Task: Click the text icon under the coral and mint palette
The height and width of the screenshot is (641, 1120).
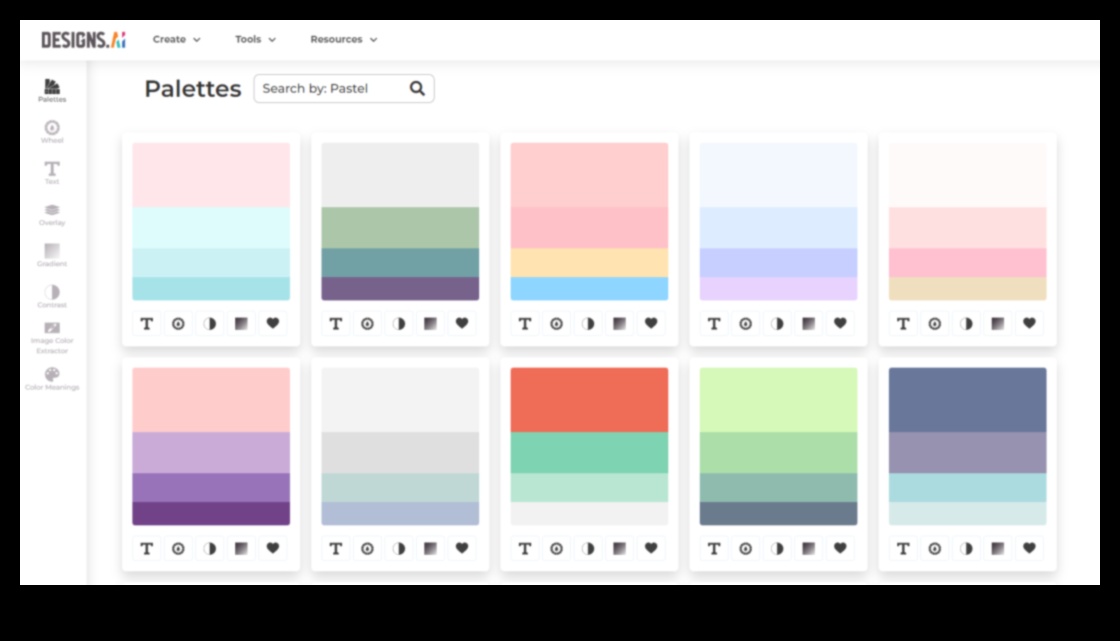Action: (525, 548)
